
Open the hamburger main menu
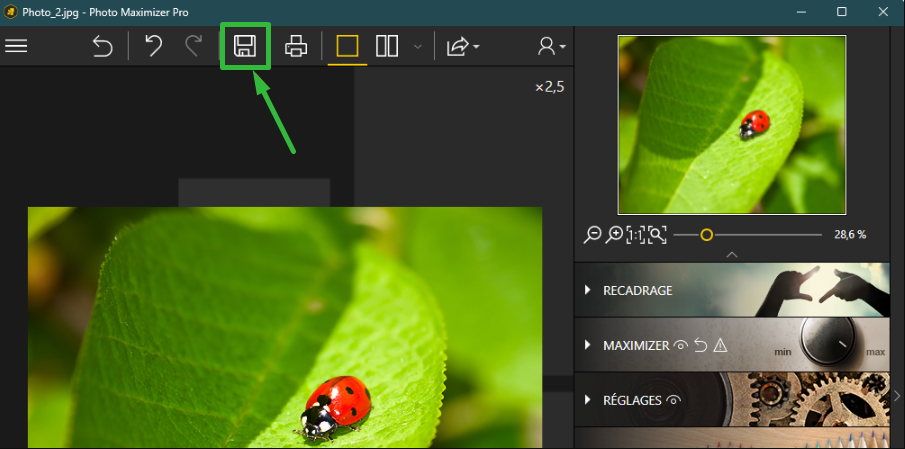click(16, 46)
